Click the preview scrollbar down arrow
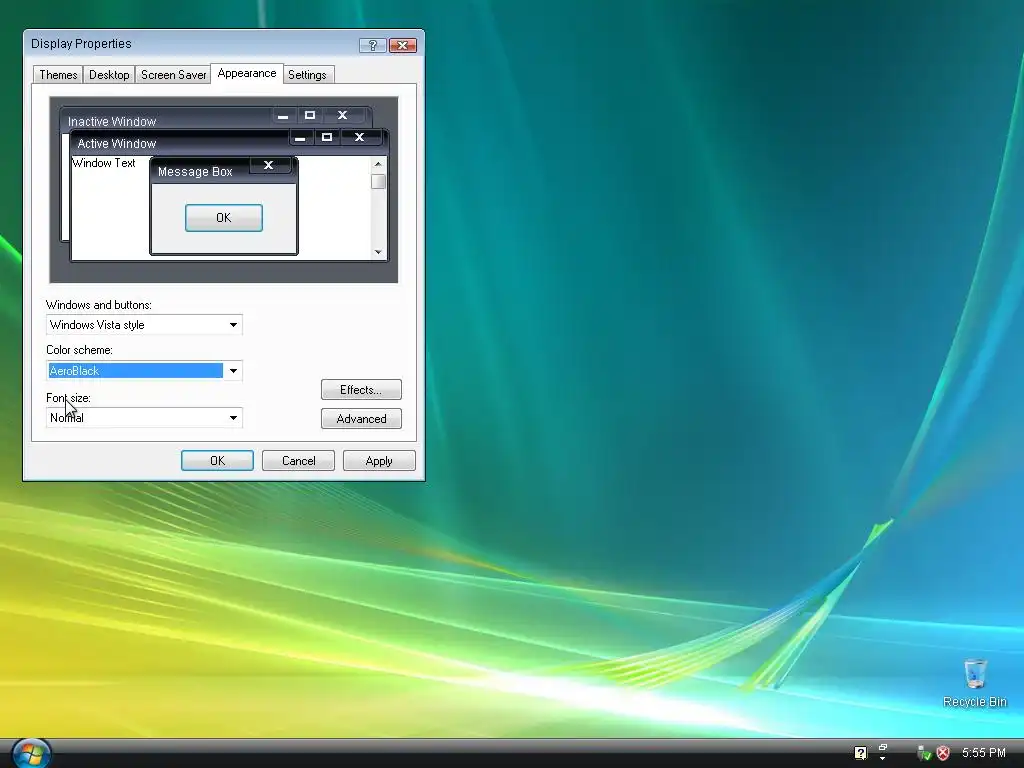The image size is (1024, 768). (x=378, y=252)
